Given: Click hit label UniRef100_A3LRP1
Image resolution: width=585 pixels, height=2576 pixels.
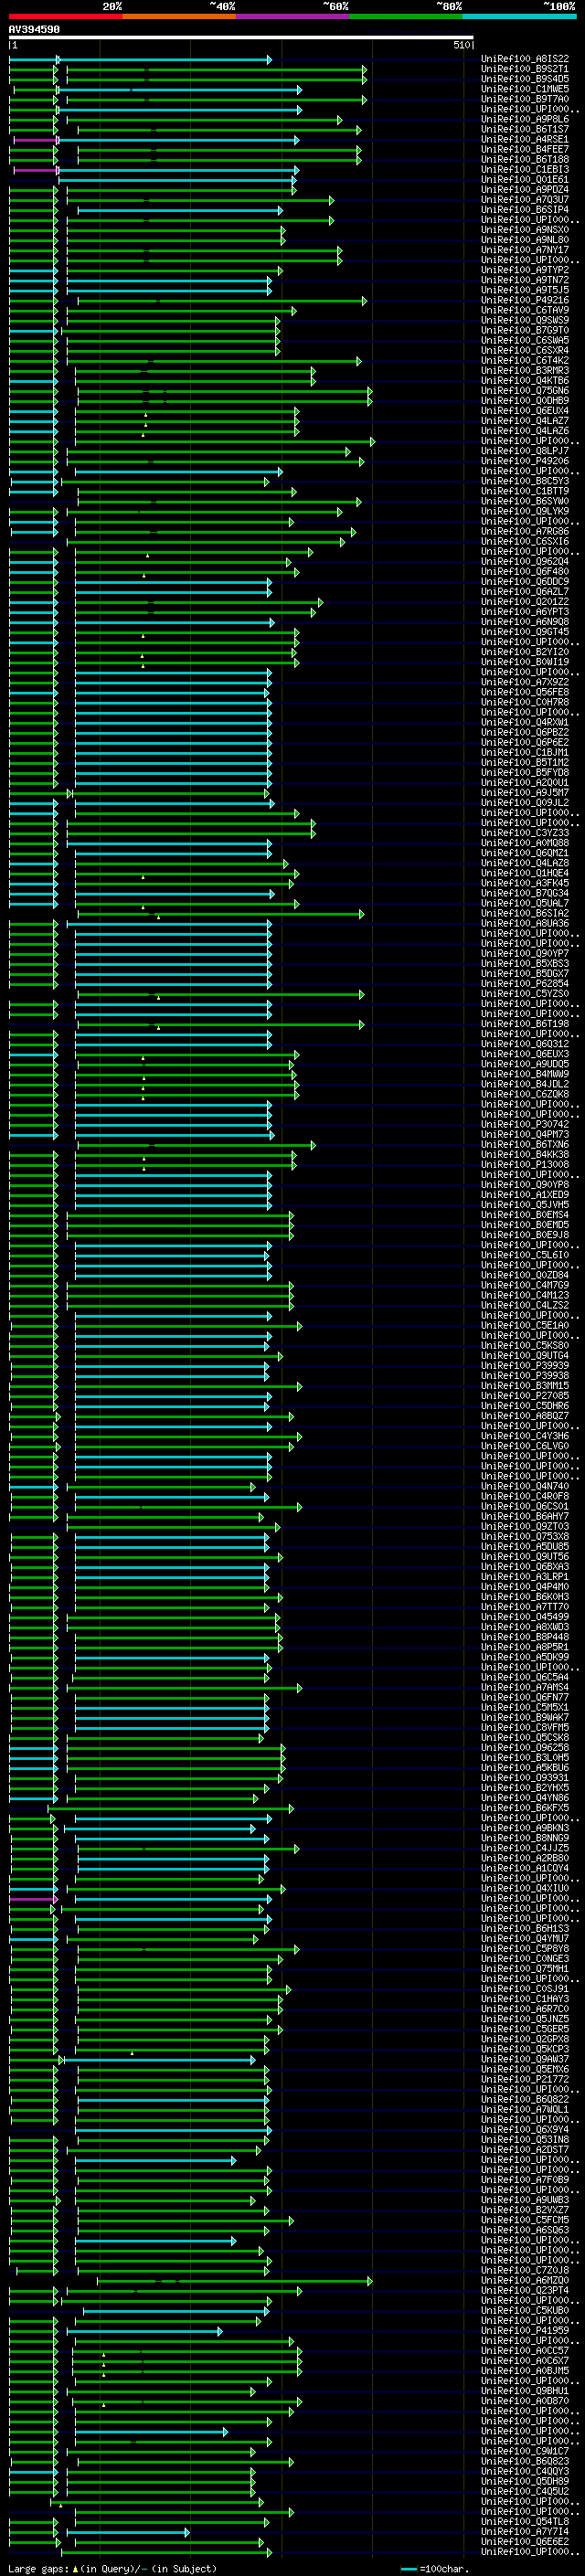Looking at the screenshot, I should [525, 1576].
